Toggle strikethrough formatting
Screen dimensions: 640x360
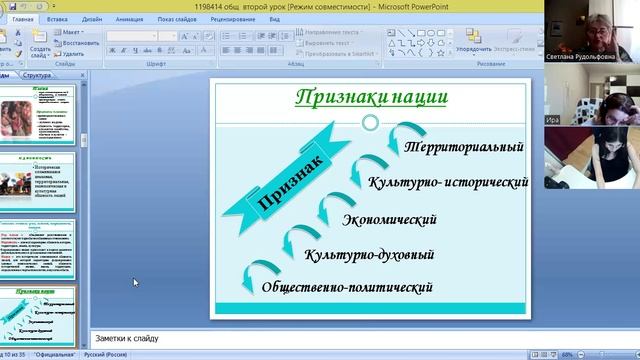click(147, 51)
